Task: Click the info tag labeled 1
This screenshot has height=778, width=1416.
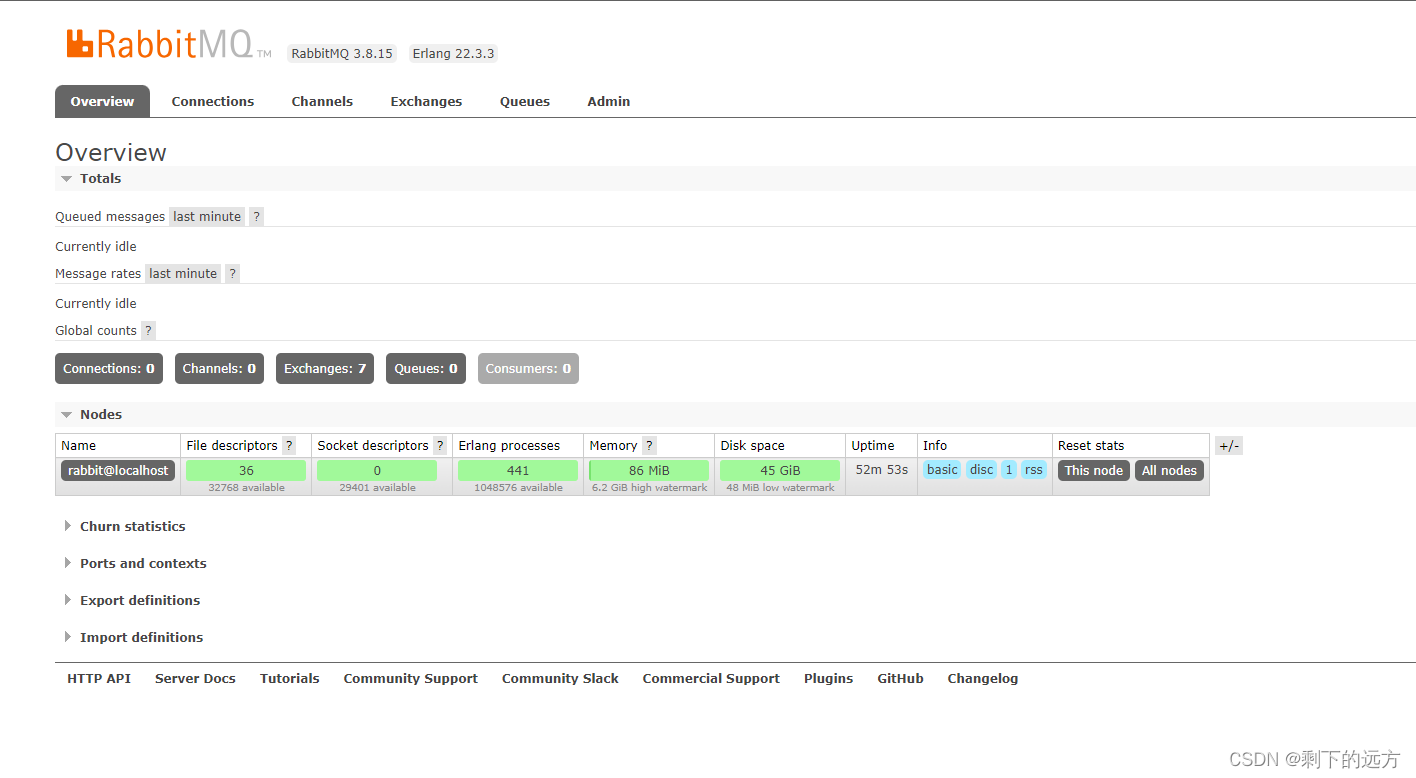Action: click(x=1009, y=470)
